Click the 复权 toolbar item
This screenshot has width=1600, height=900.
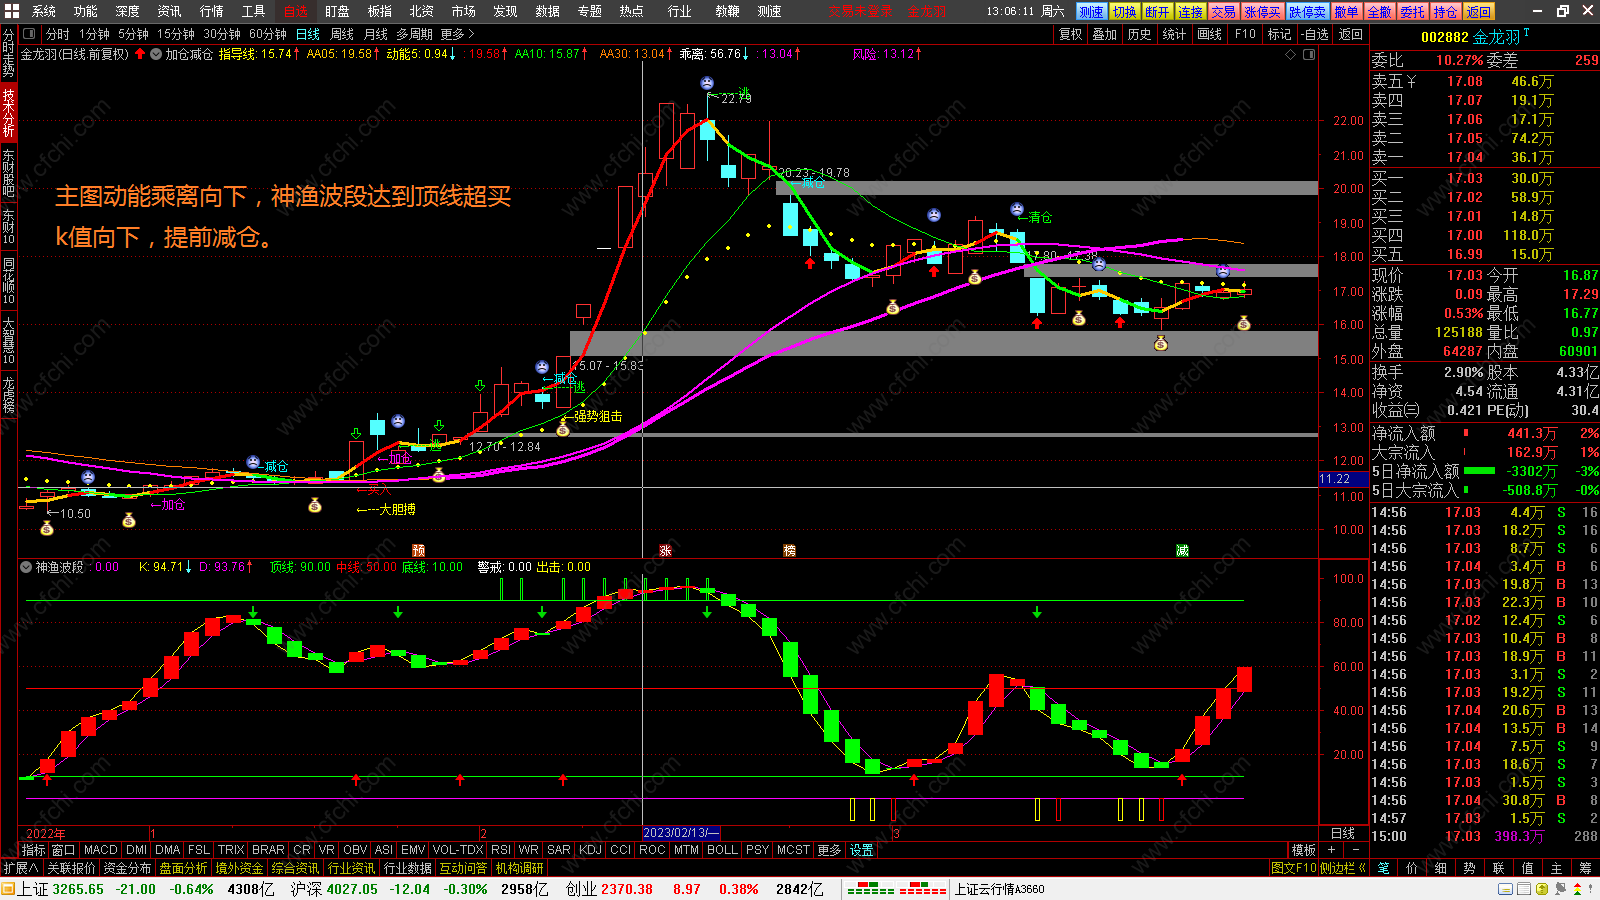point(1070,34)
